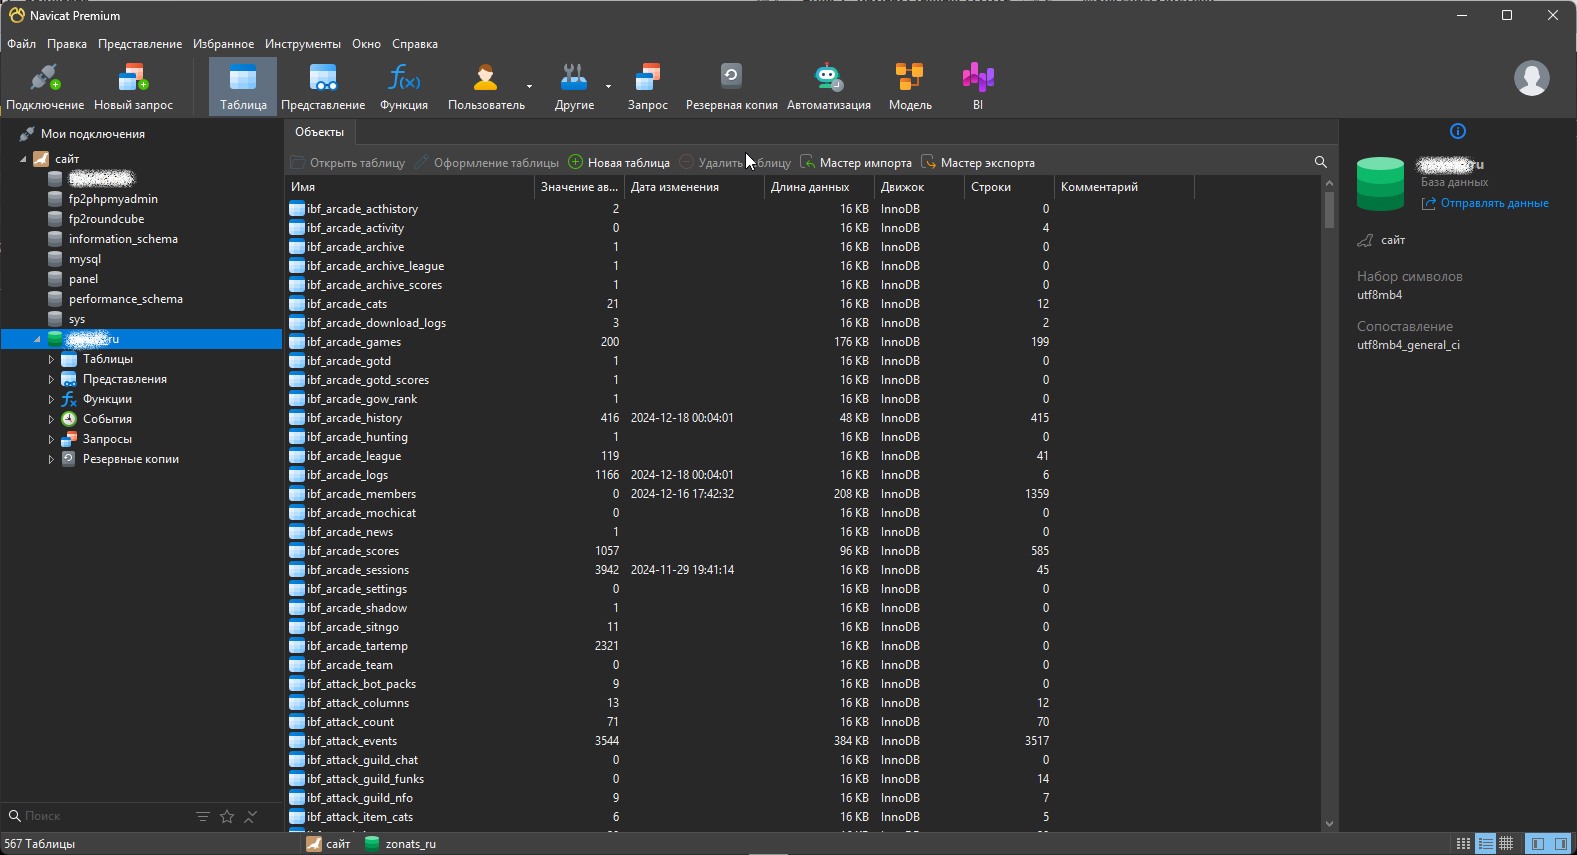Click the Новая таблица button
This screenshot has height=855, width=1577.
pos(619,163)
